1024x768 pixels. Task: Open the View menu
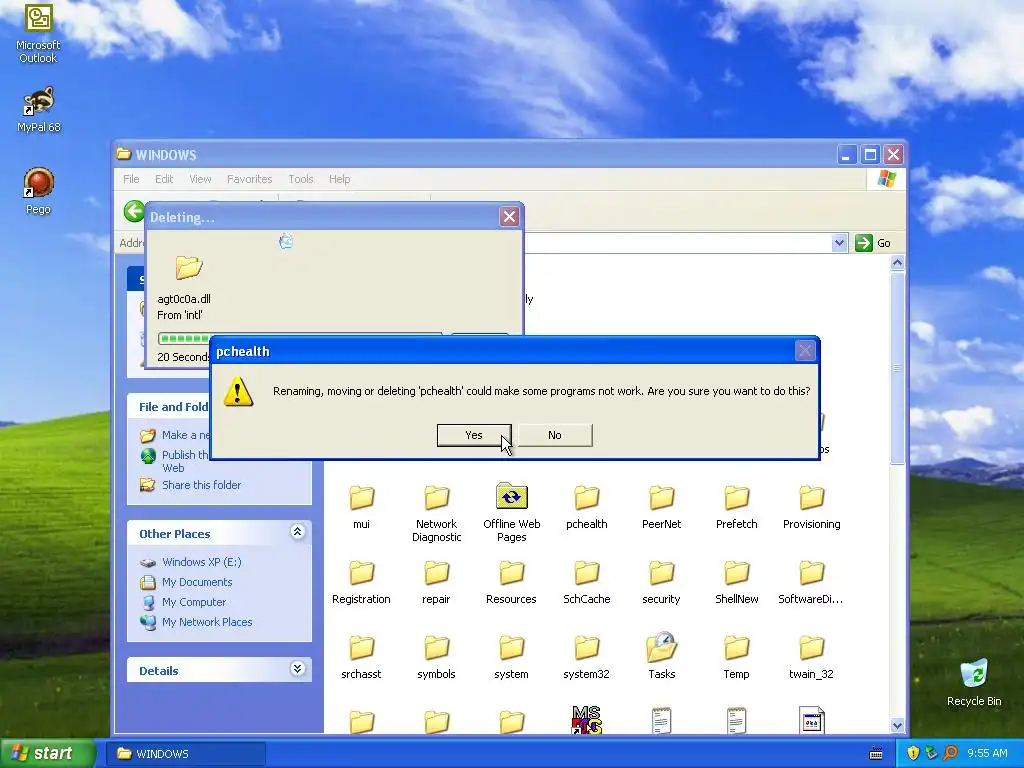[x=200, y=179]
